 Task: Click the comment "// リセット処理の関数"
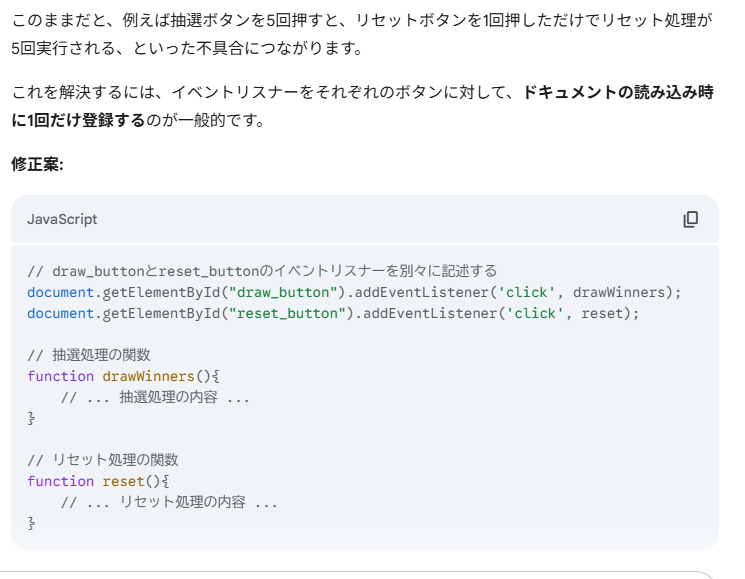click(x=103, y=460)
